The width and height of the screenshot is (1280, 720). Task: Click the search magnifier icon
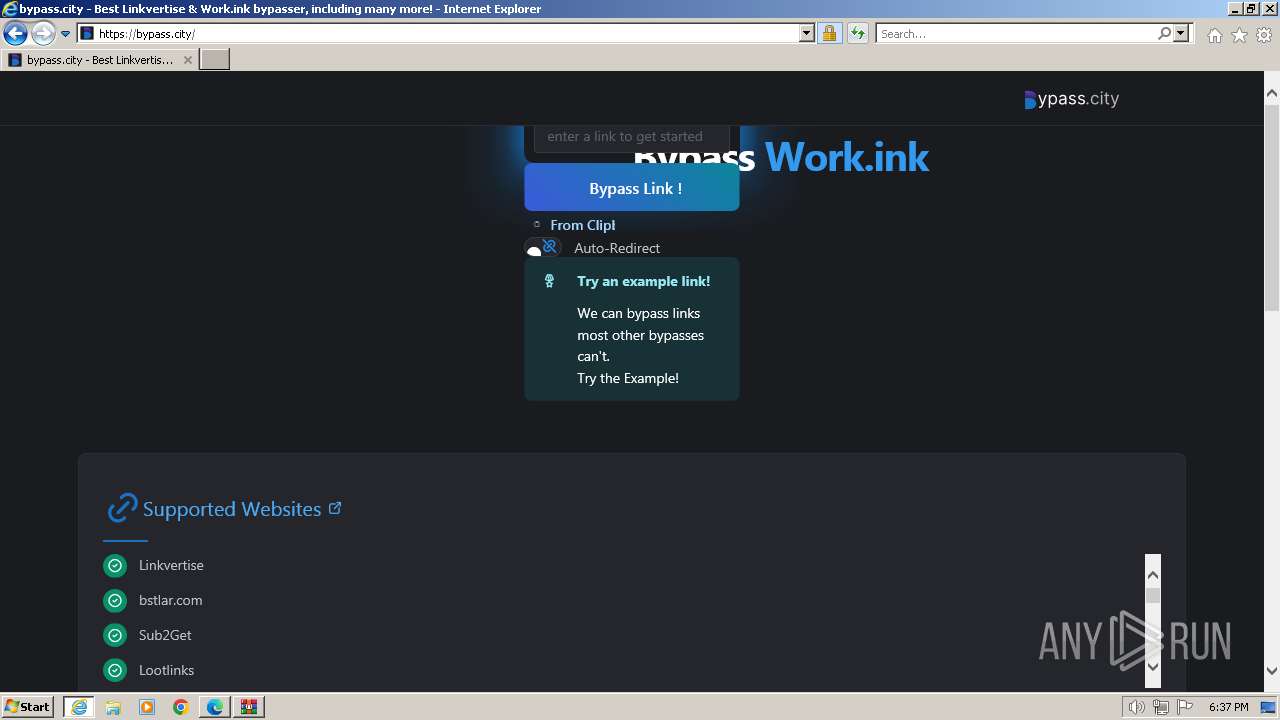point(1164,34)
